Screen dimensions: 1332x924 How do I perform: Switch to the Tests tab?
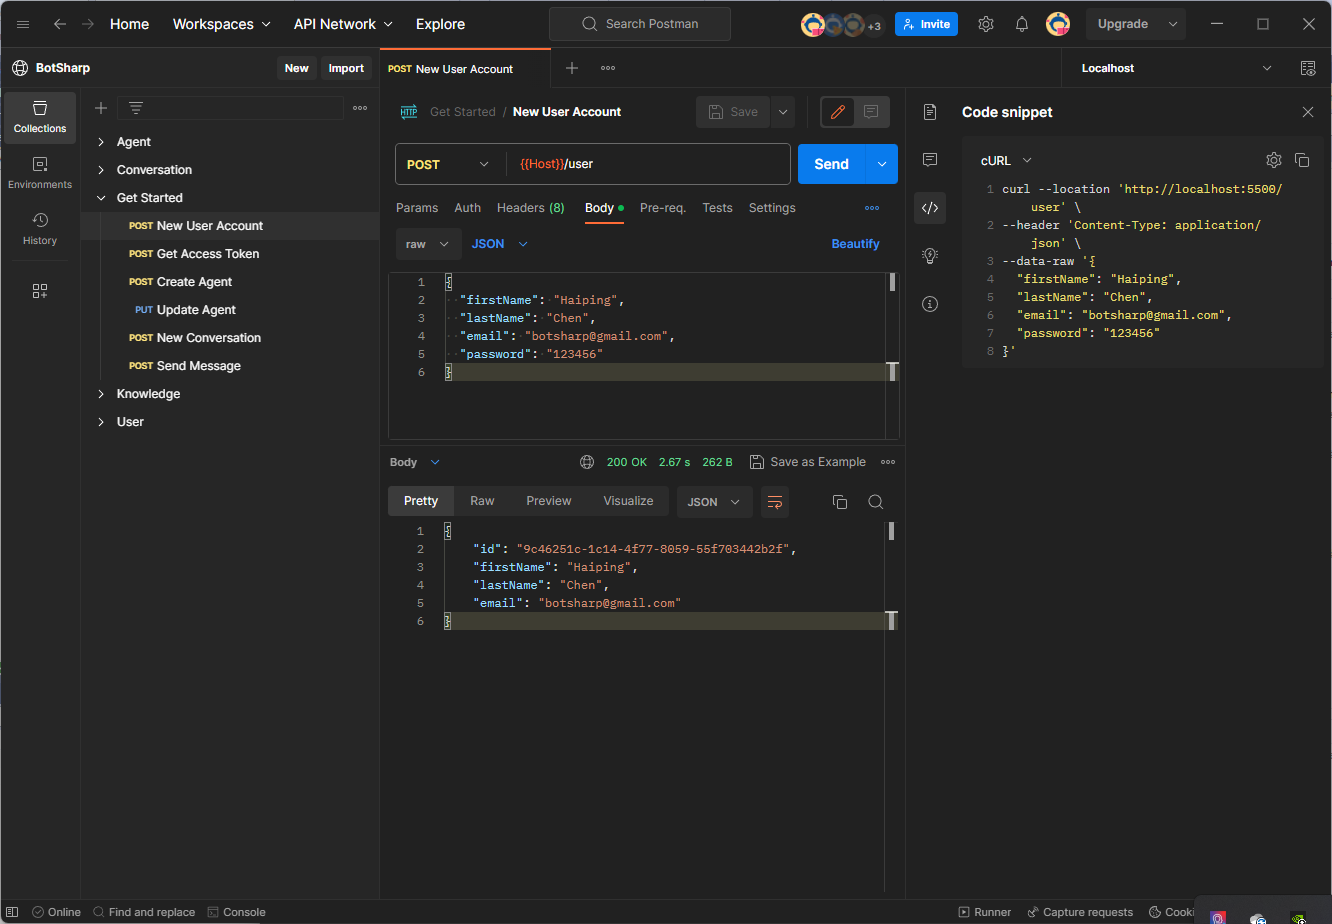(718, 208)
